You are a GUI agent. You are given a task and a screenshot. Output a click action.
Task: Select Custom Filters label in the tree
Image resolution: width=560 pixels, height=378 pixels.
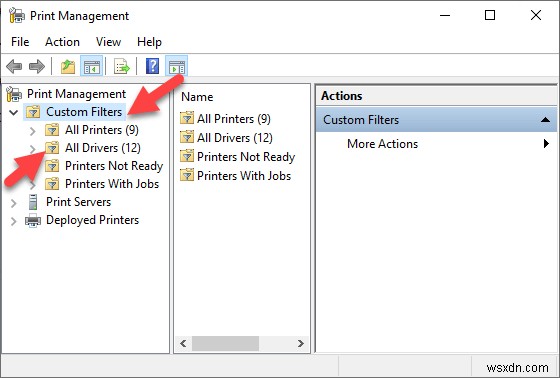84,112
